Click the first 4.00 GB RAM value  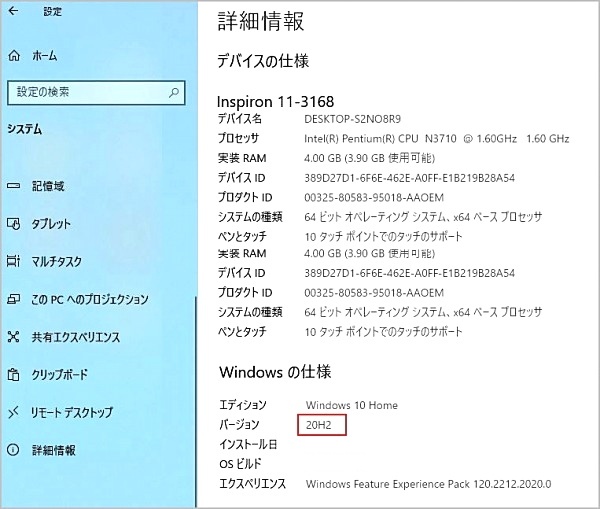(369, 158)
